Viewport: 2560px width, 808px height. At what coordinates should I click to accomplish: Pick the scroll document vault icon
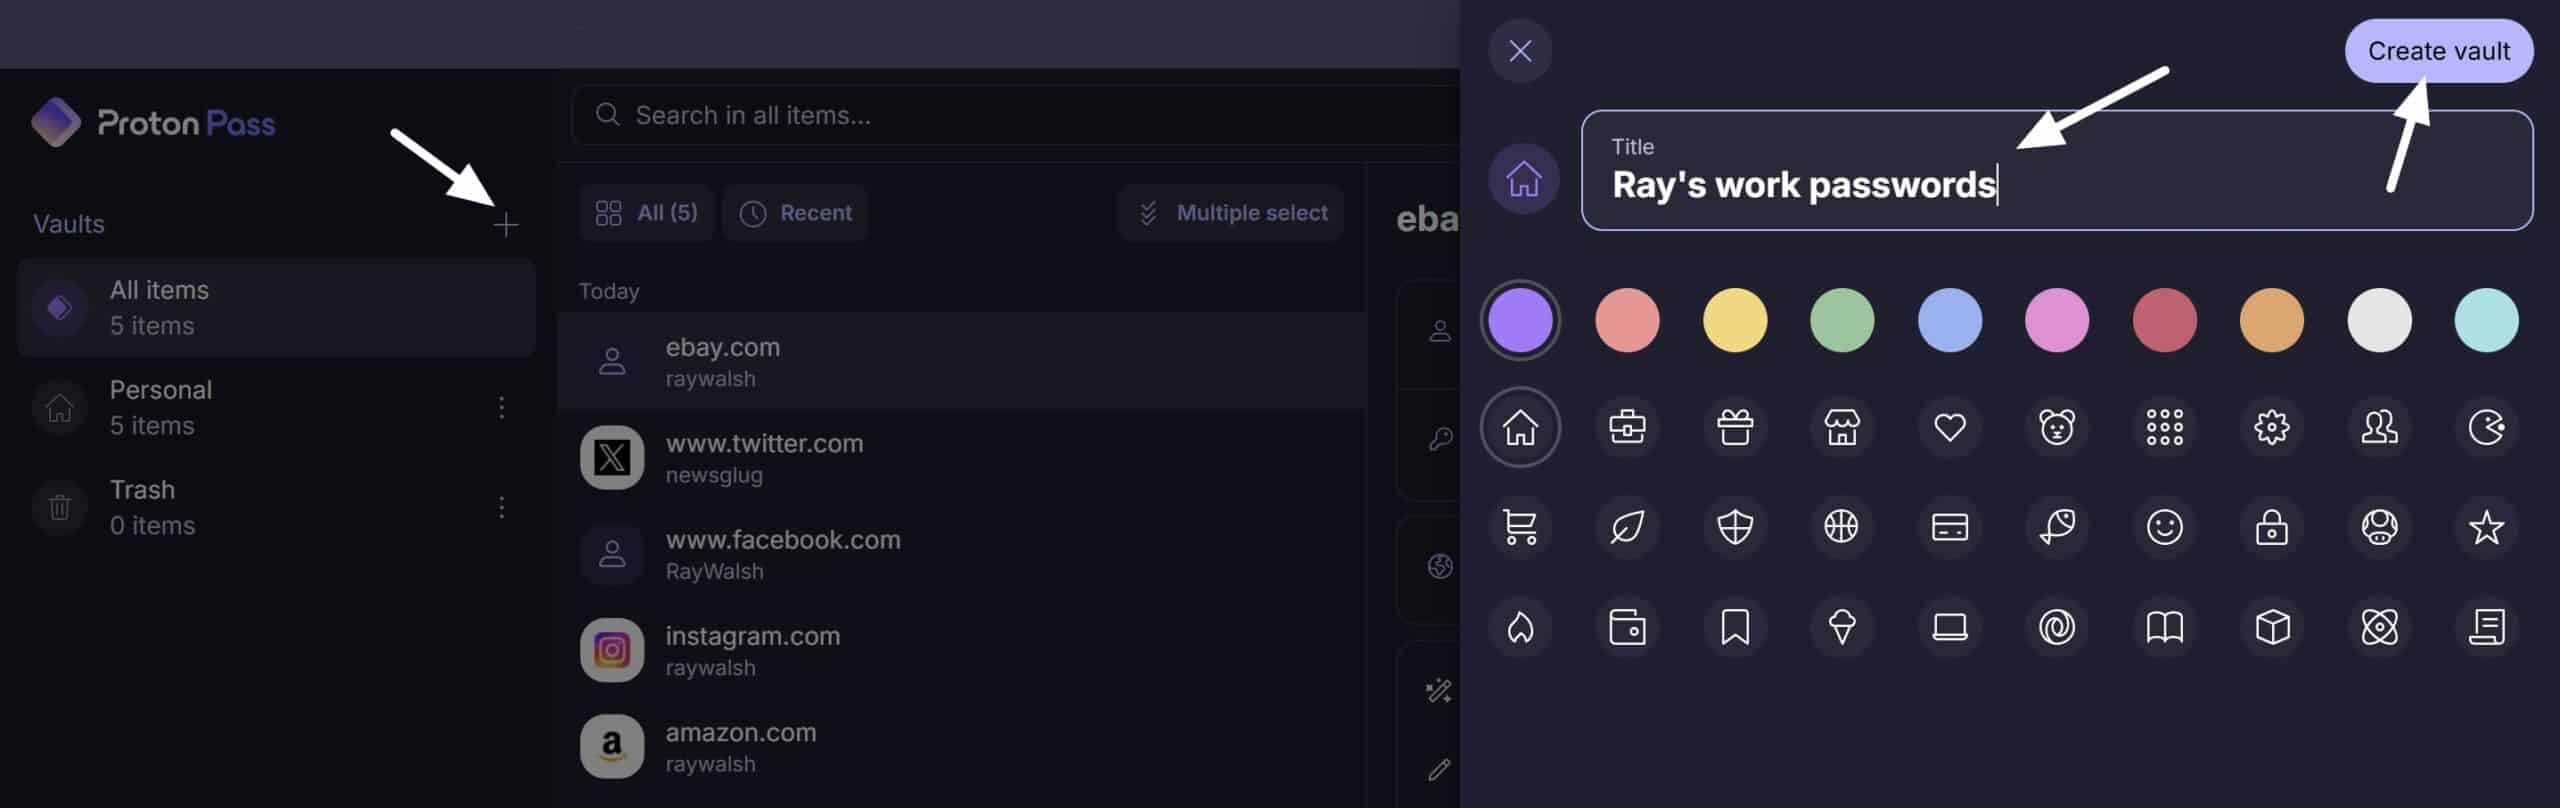[x=2487, y=627]
